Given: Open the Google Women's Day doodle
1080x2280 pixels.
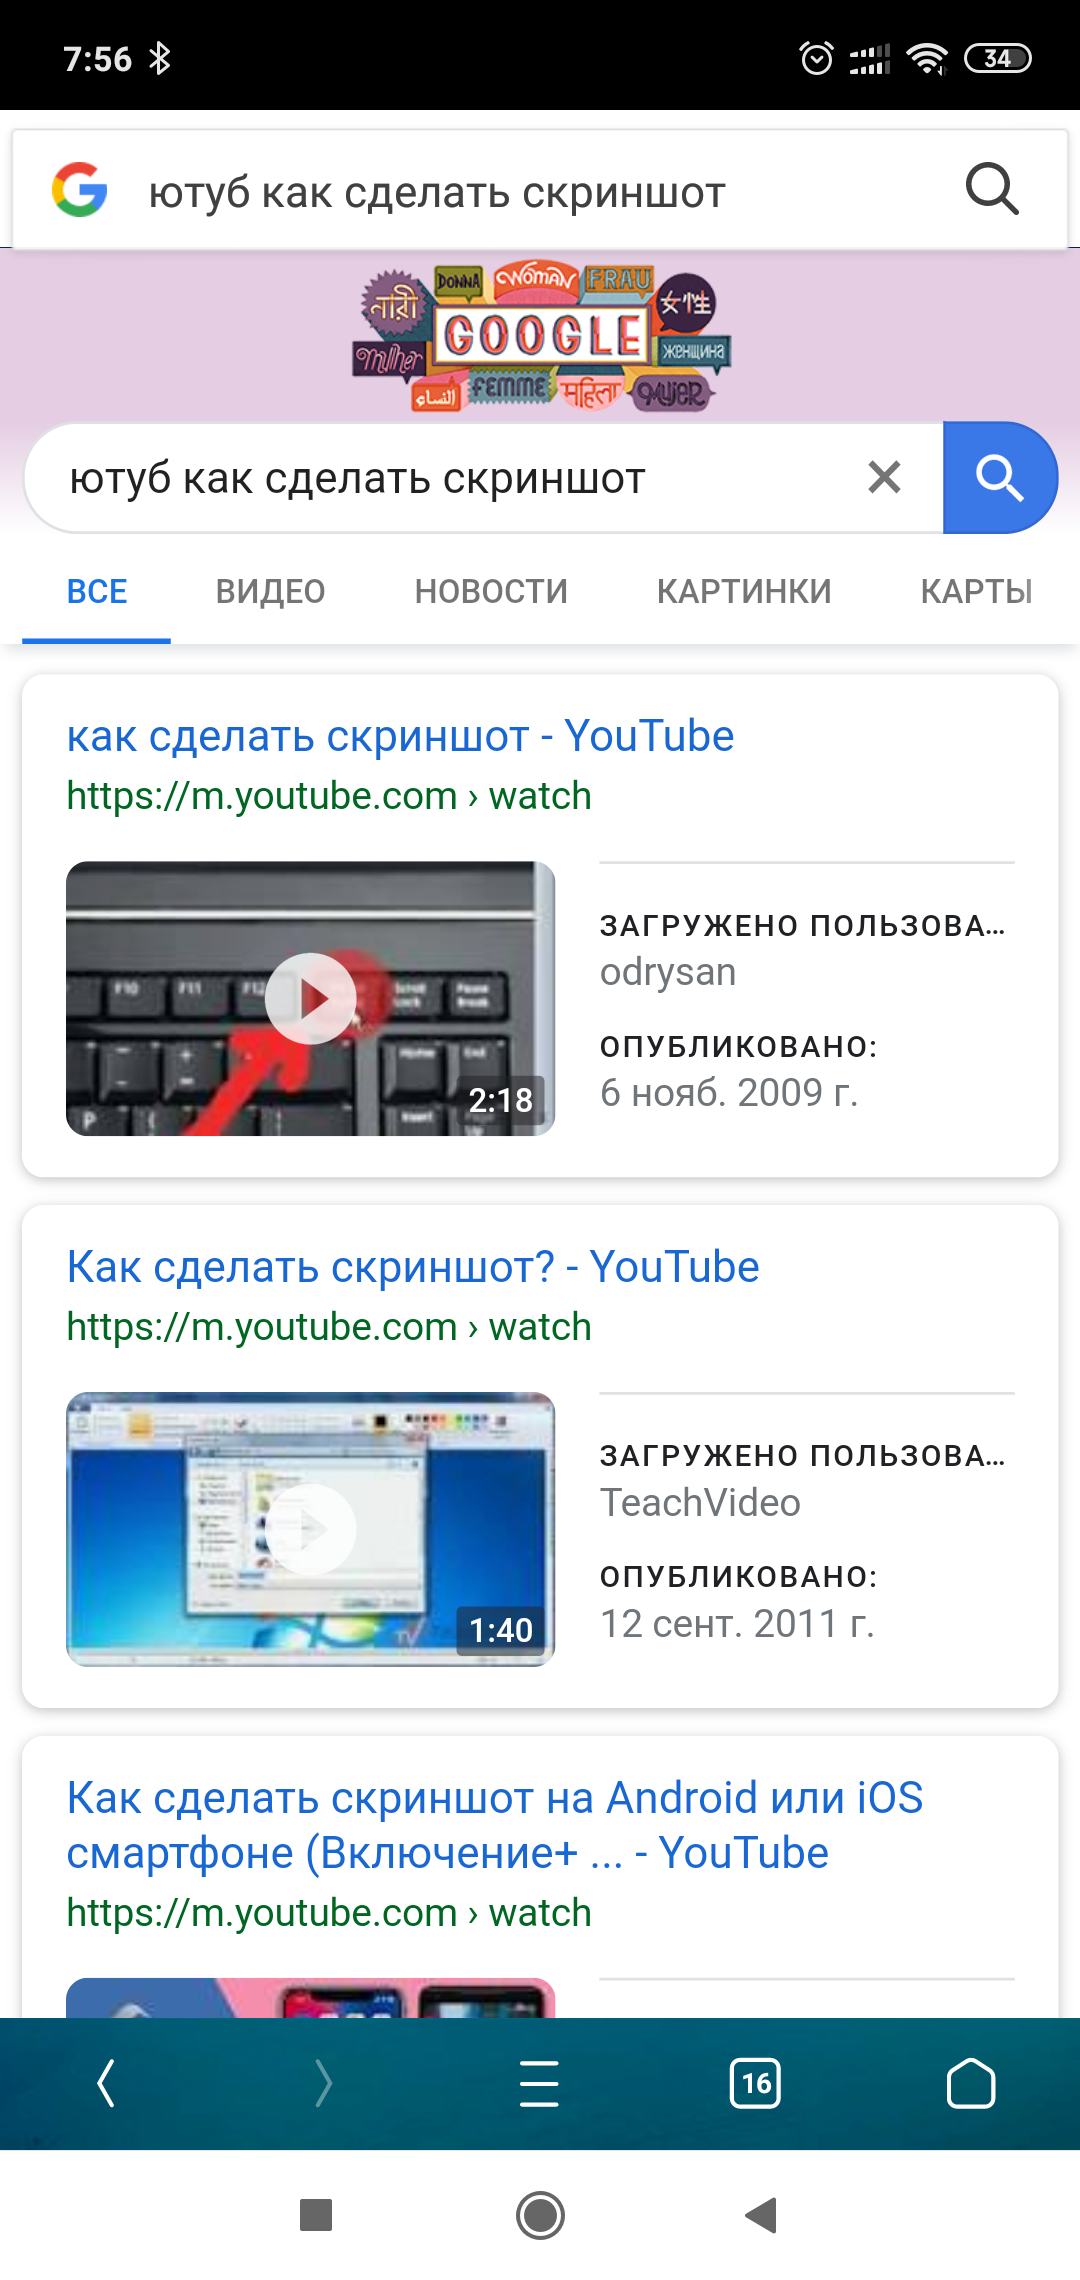Looking at the screenshot, I should [x=542, y=338].
